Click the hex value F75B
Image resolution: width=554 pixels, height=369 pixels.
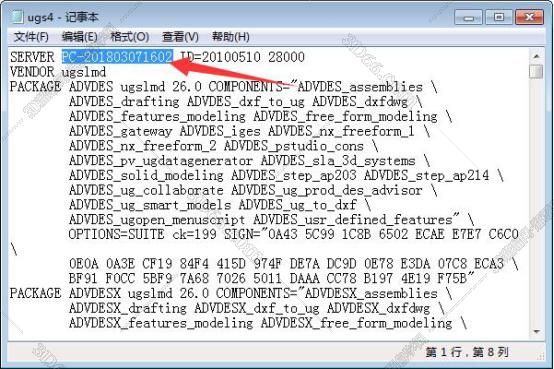pyautogui.click(x=452, y=279)
